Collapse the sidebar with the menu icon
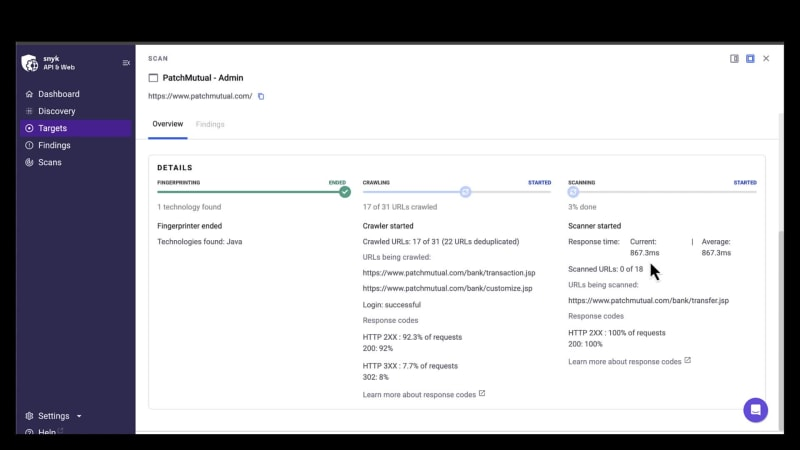Viewport: 800px width, 450px height. (x=126, y=63)
